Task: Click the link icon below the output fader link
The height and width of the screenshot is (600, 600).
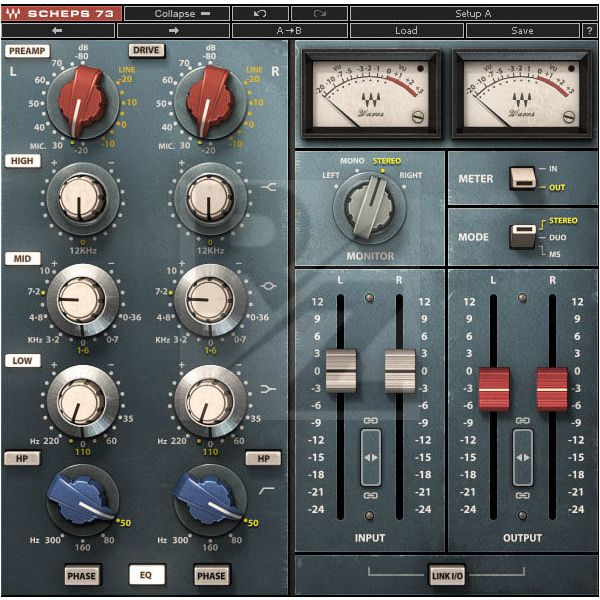Action: (523, 496)
